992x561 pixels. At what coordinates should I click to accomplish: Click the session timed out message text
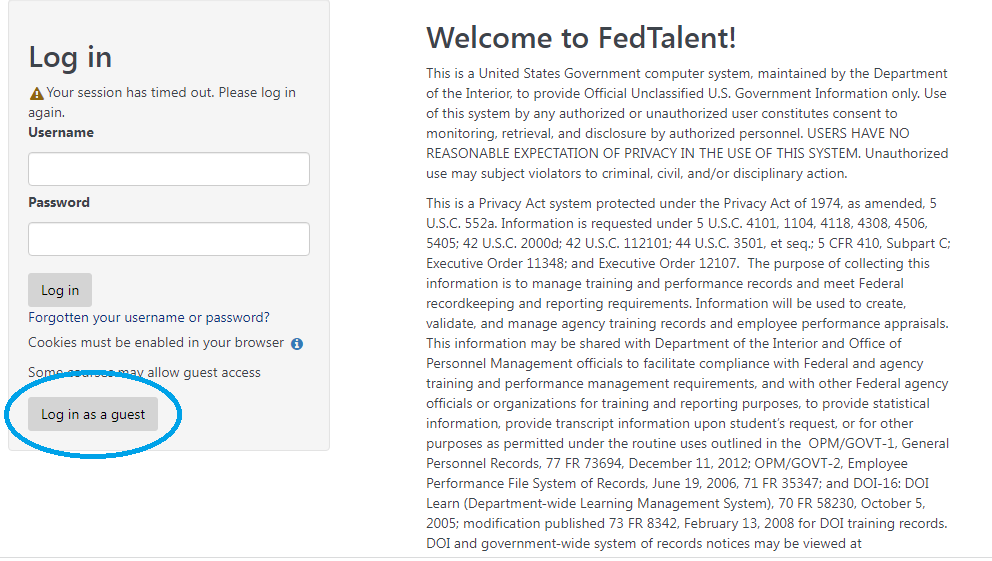coord(162,102)
